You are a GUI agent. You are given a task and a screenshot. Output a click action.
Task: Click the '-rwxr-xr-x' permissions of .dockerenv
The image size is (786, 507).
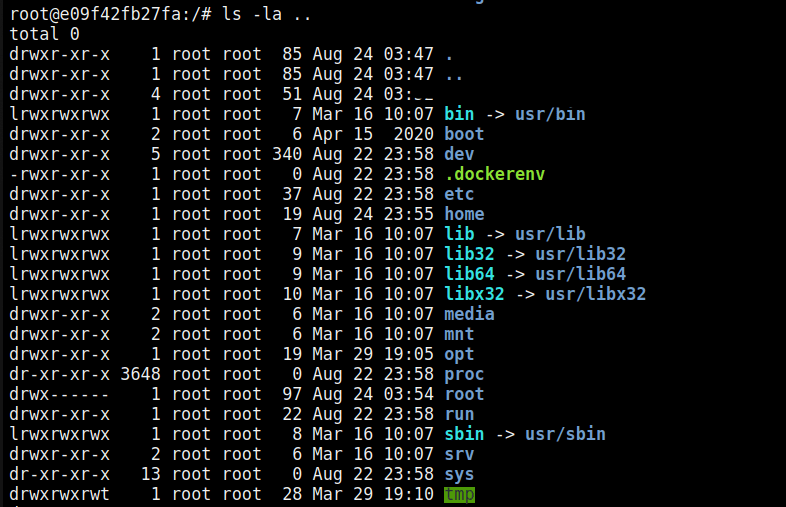(59, 174)
